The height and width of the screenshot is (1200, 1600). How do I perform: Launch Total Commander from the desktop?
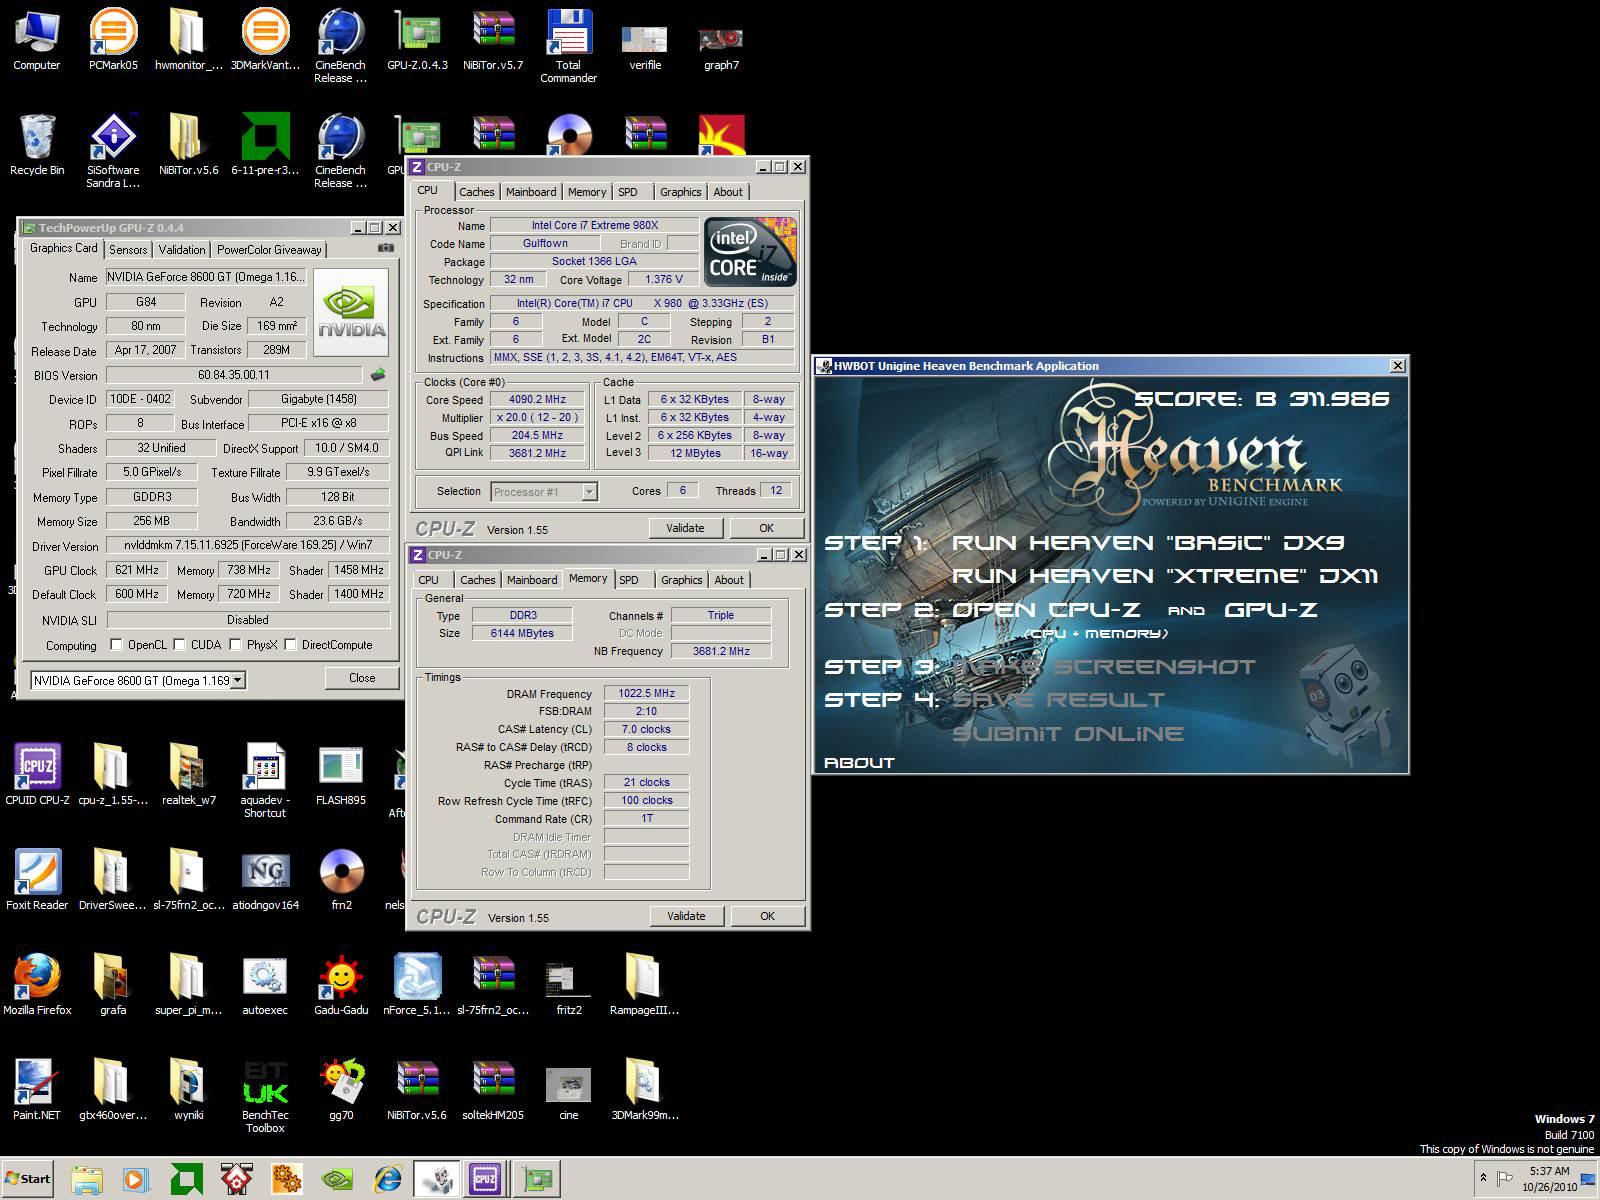point(569,46)
